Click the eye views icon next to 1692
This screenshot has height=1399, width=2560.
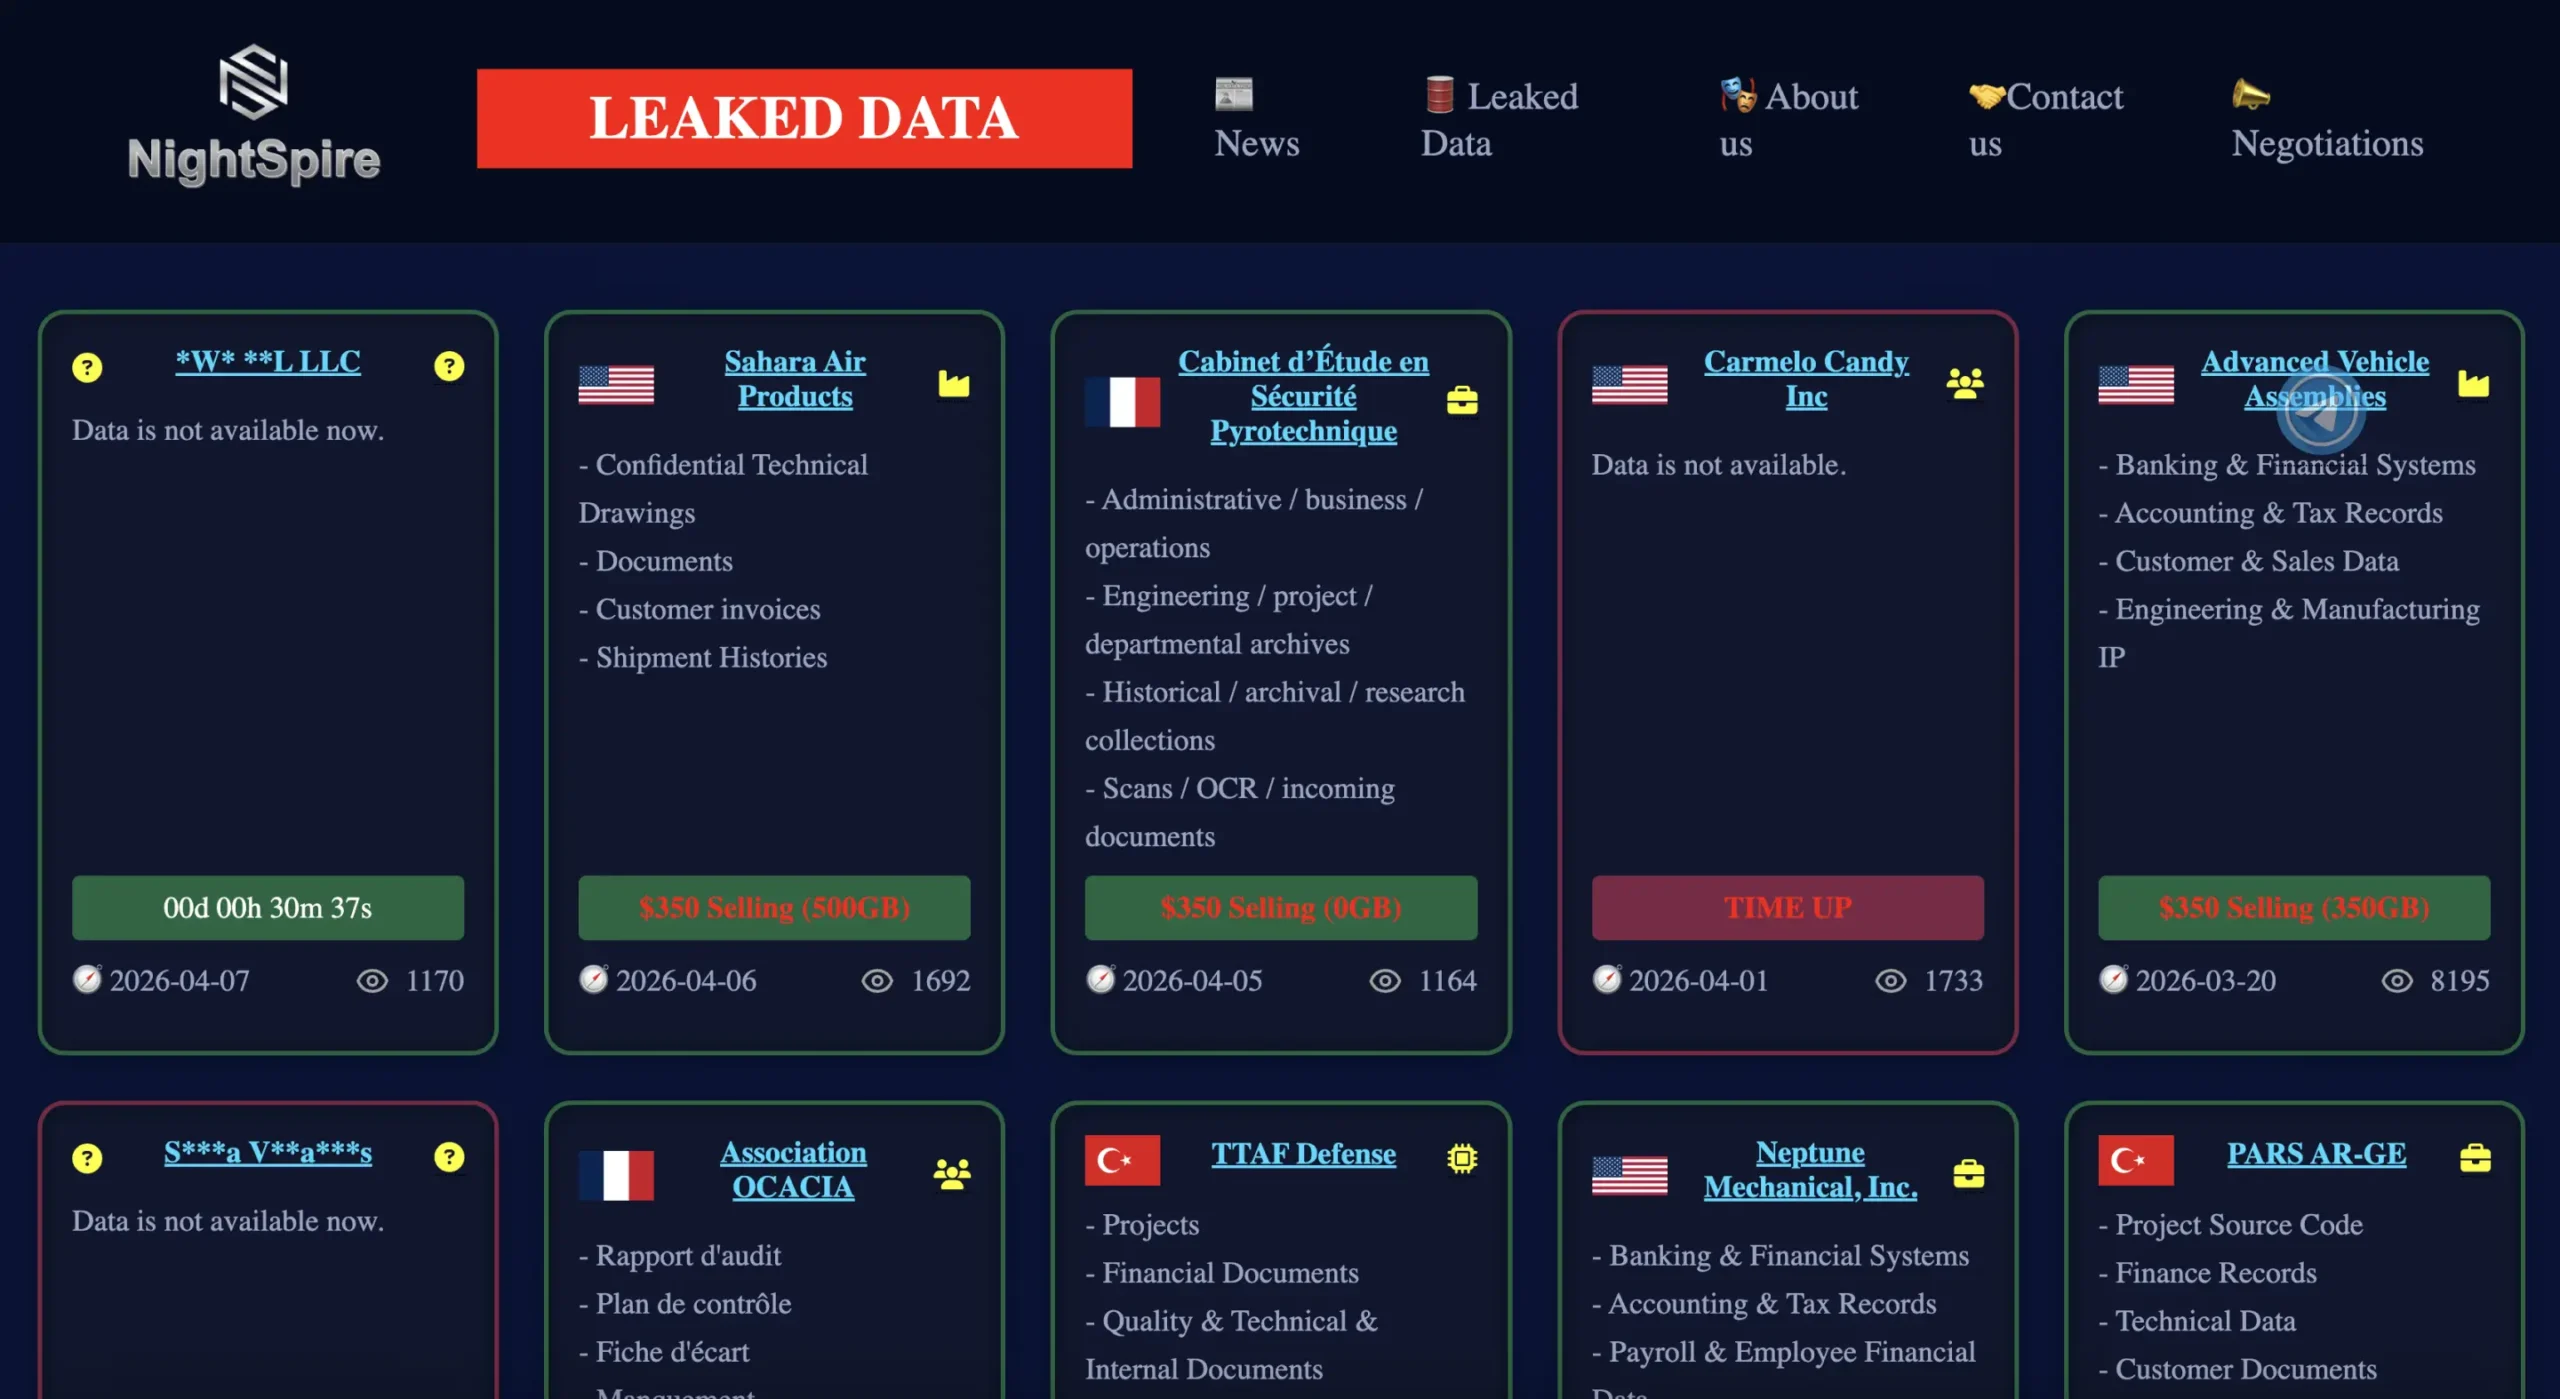[877, 981]
